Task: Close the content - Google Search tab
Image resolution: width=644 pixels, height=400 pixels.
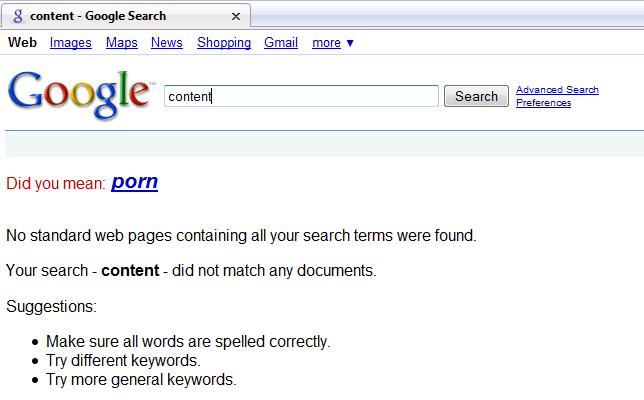Action: click(x=236, y=16)
